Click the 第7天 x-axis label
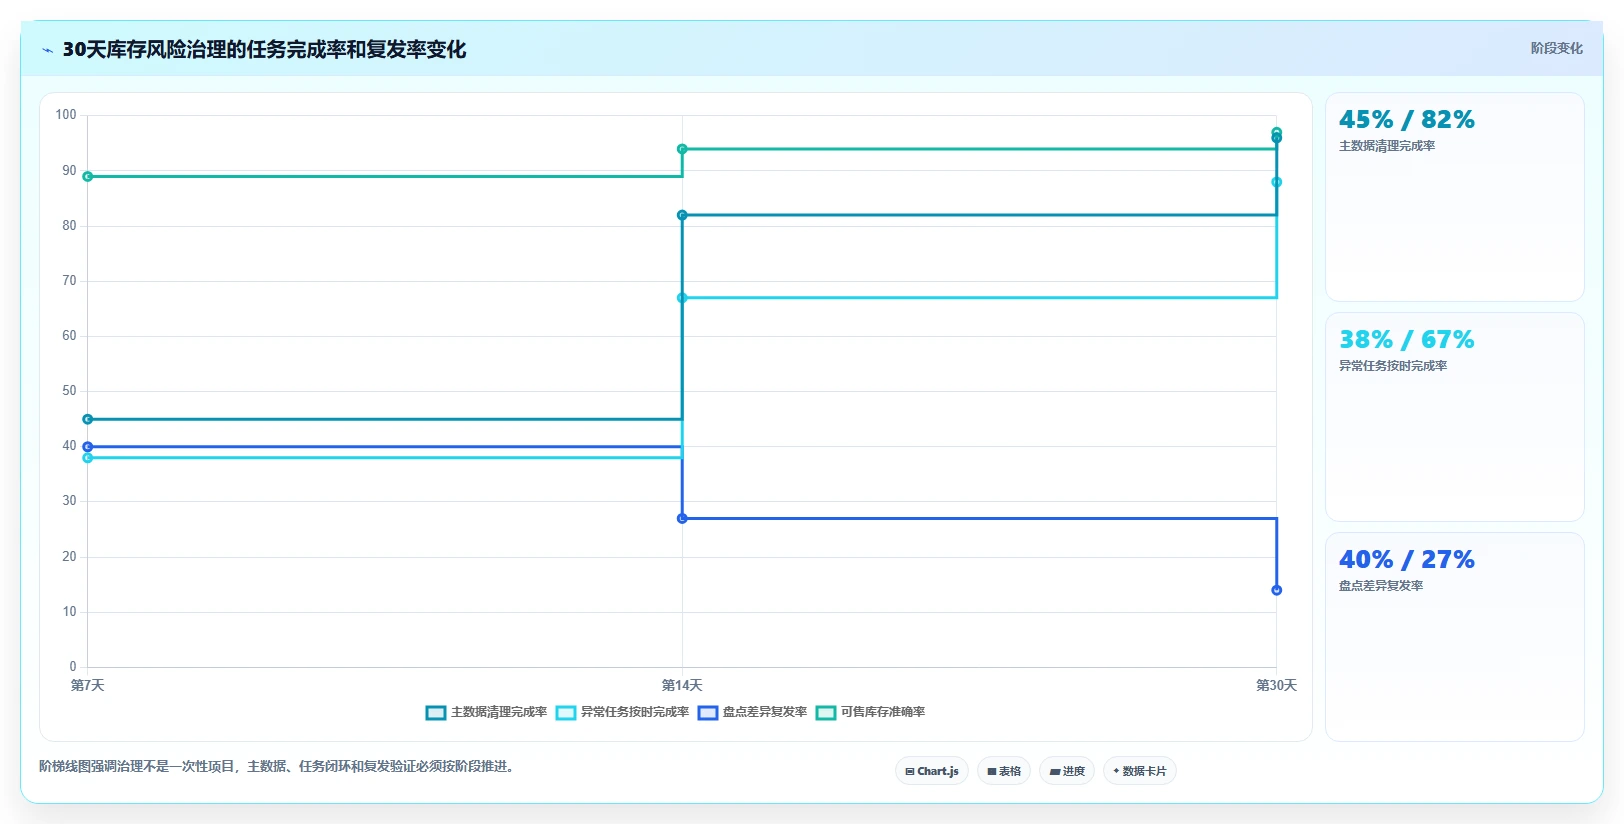1624x824 pixels. click(88, 685)
